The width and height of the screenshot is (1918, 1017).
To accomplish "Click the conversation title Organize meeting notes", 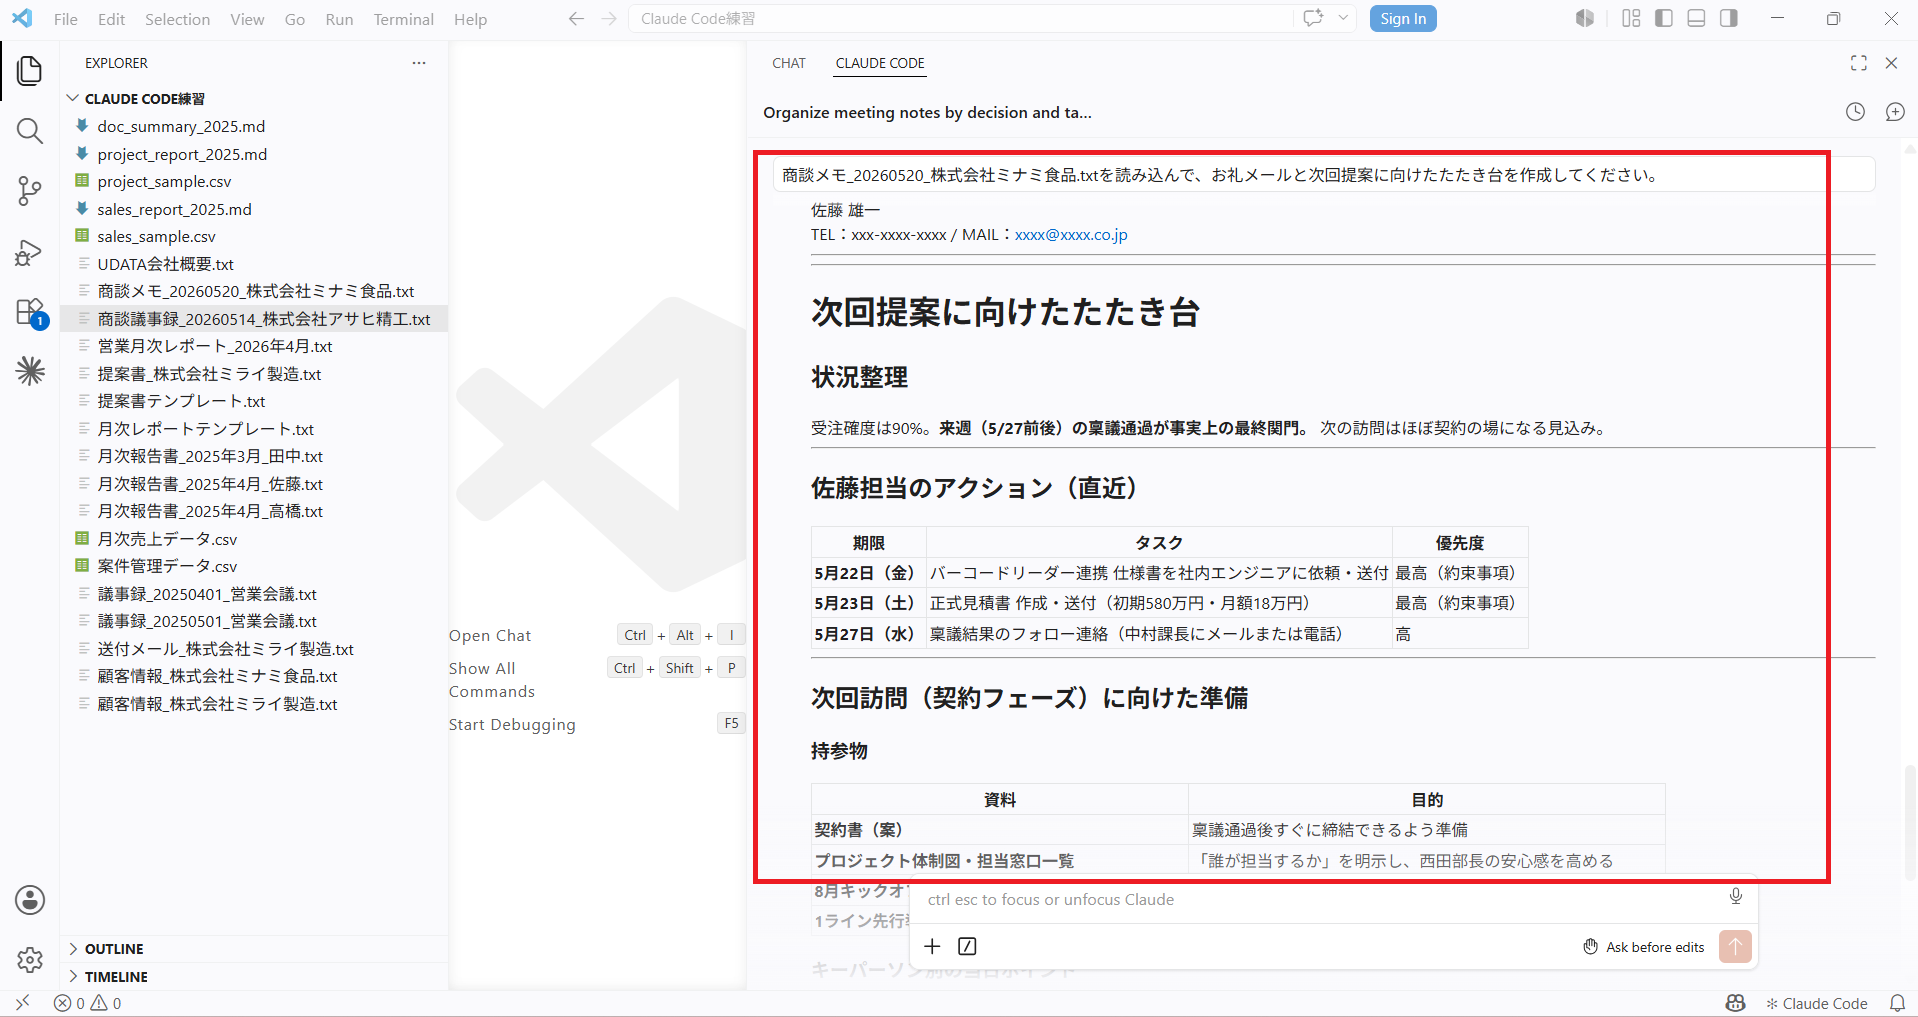I will [927, 112].
